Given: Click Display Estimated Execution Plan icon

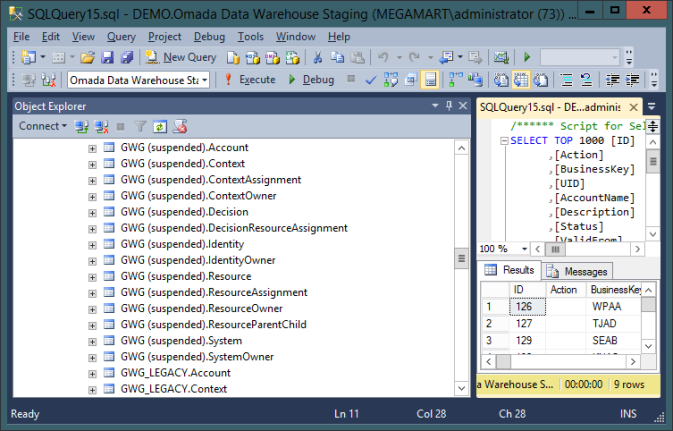Looking at the screenshot, I should coord(391,80).
